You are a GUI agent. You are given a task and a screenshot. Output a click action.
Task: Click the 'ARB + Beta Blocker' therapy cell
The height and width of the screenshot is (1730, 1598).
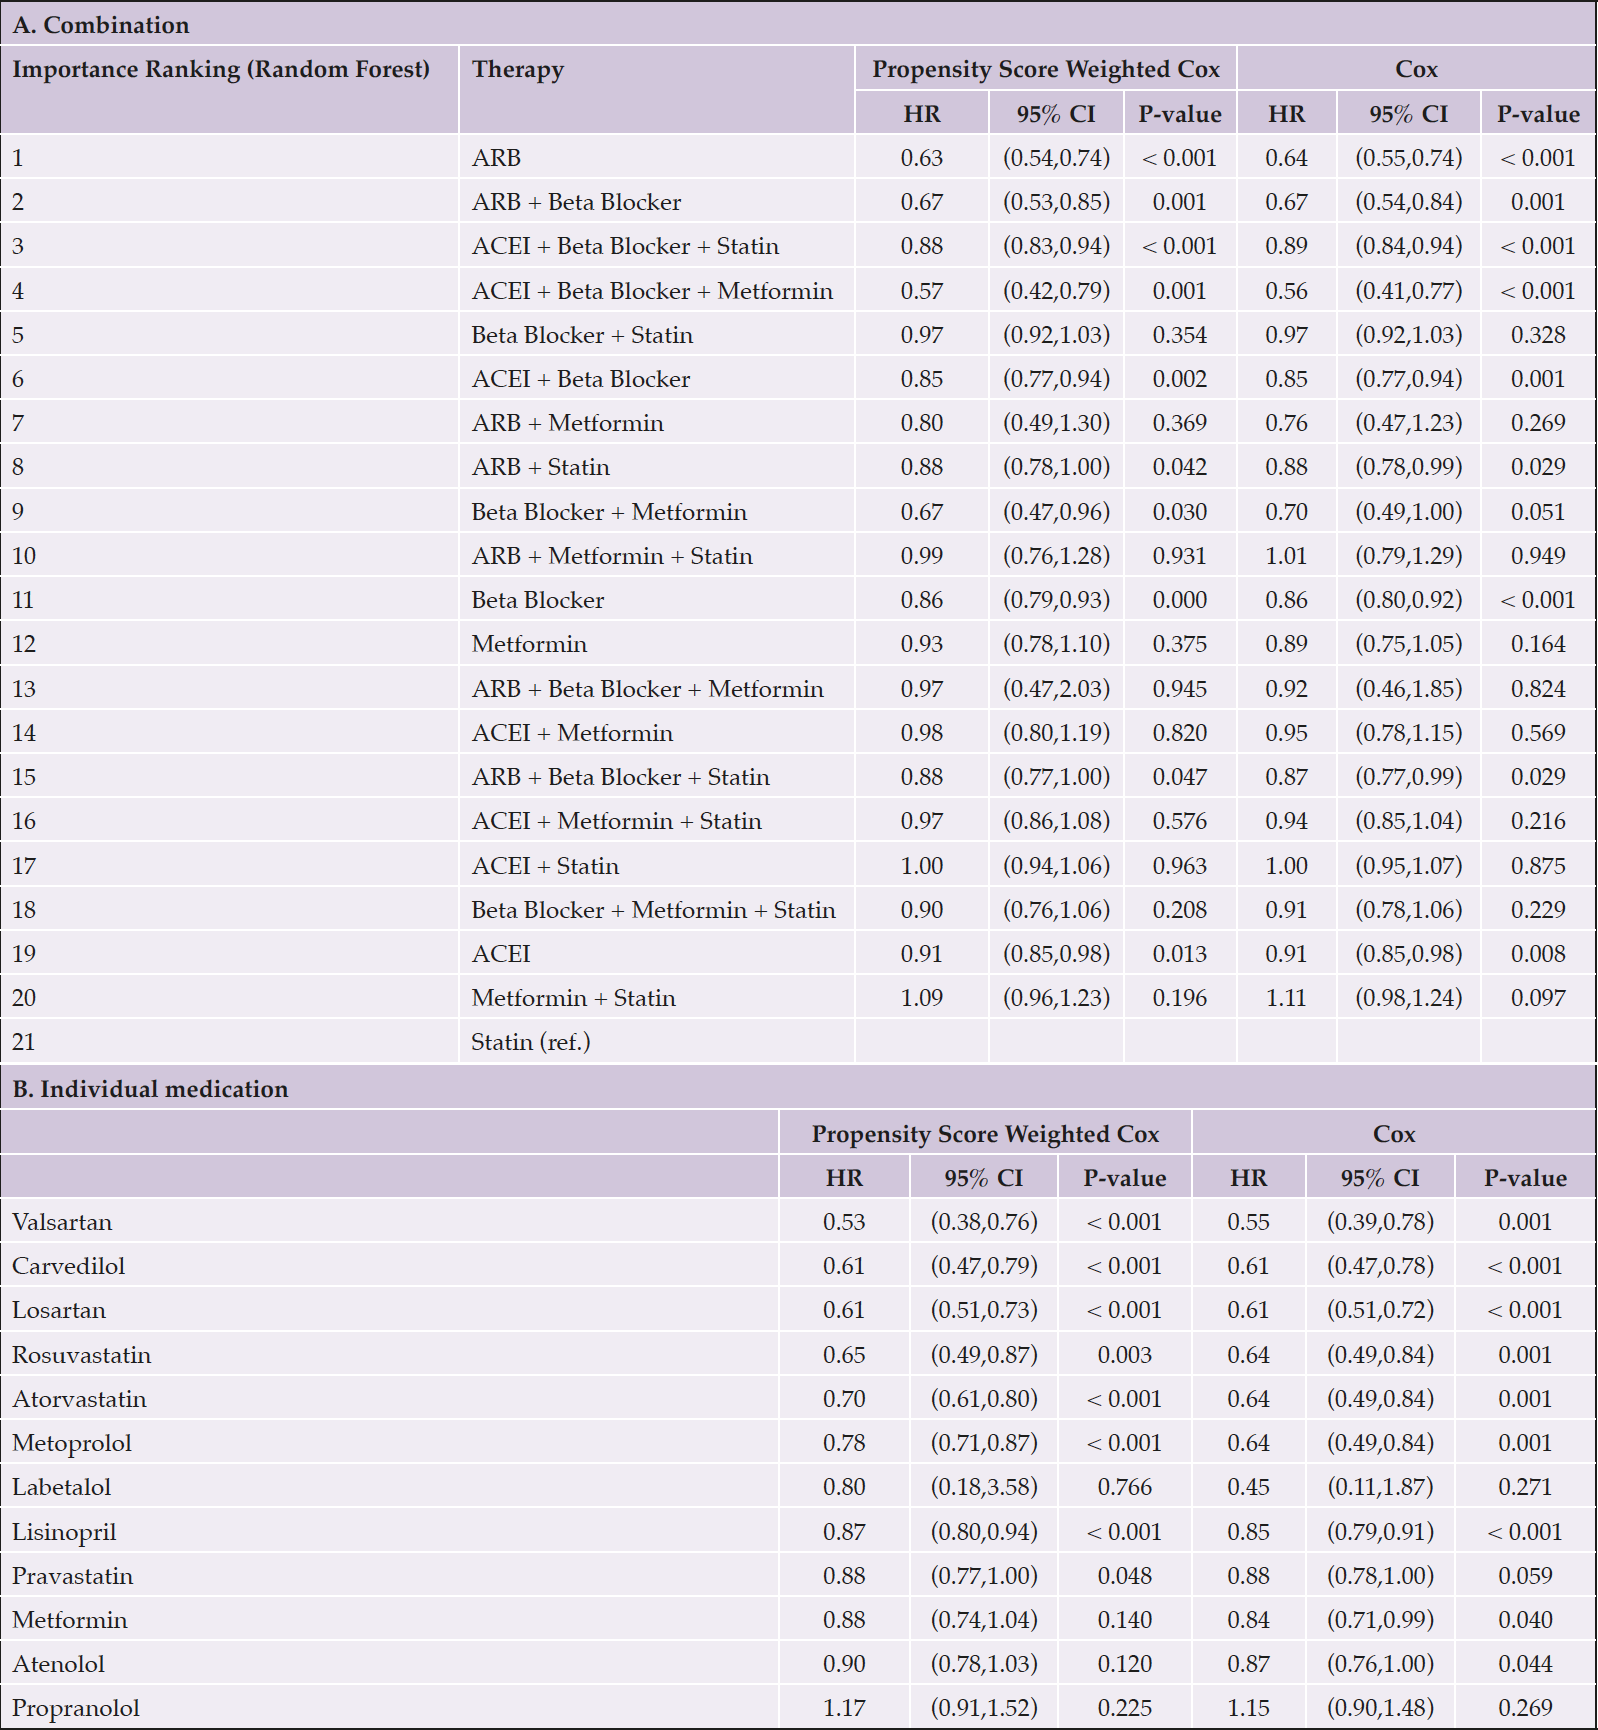[x=576, y=202]
